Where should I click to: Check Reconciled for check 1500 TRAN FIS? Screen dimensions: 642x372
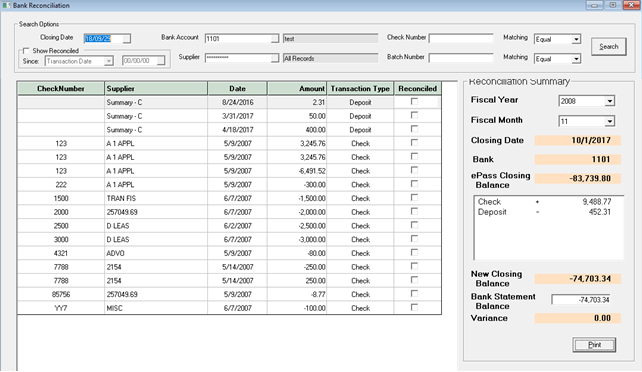pyautogui.click(x=414, y=198)
